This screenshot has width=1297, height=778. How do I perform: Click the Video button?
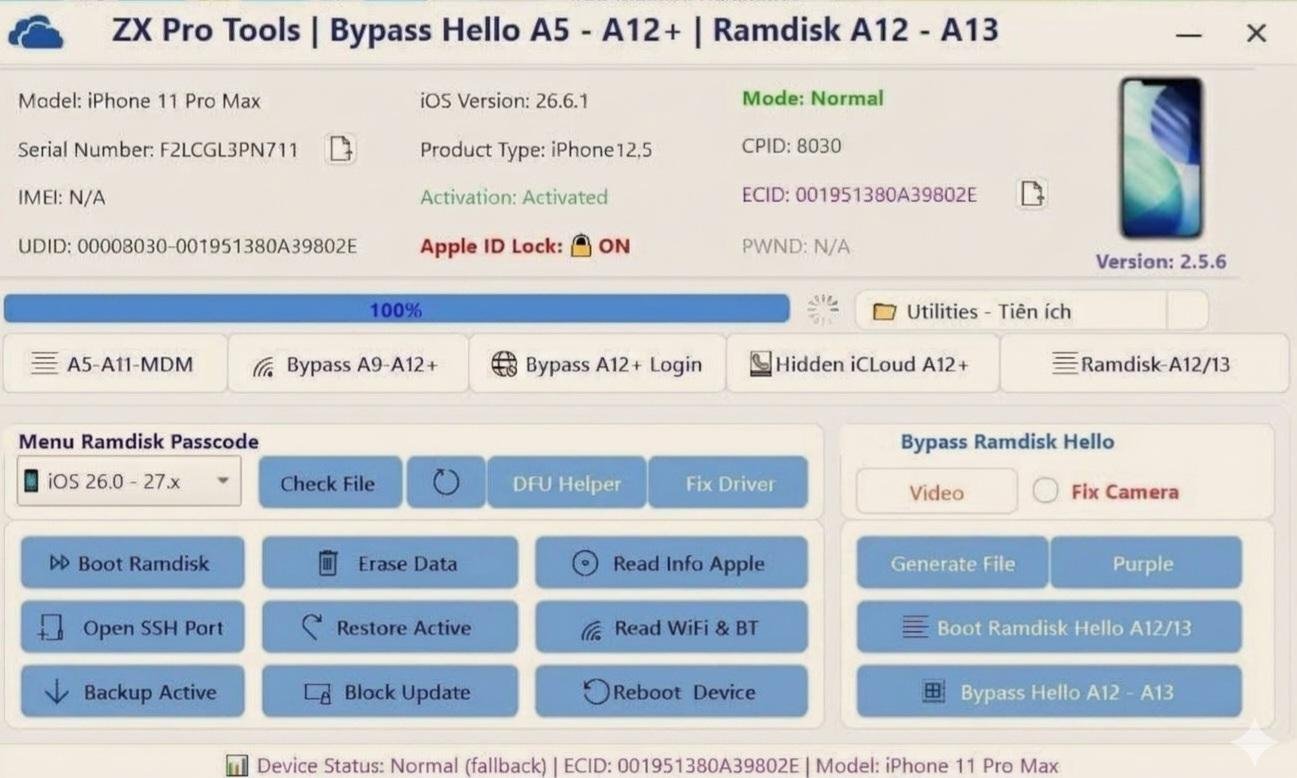coord(937,492)
